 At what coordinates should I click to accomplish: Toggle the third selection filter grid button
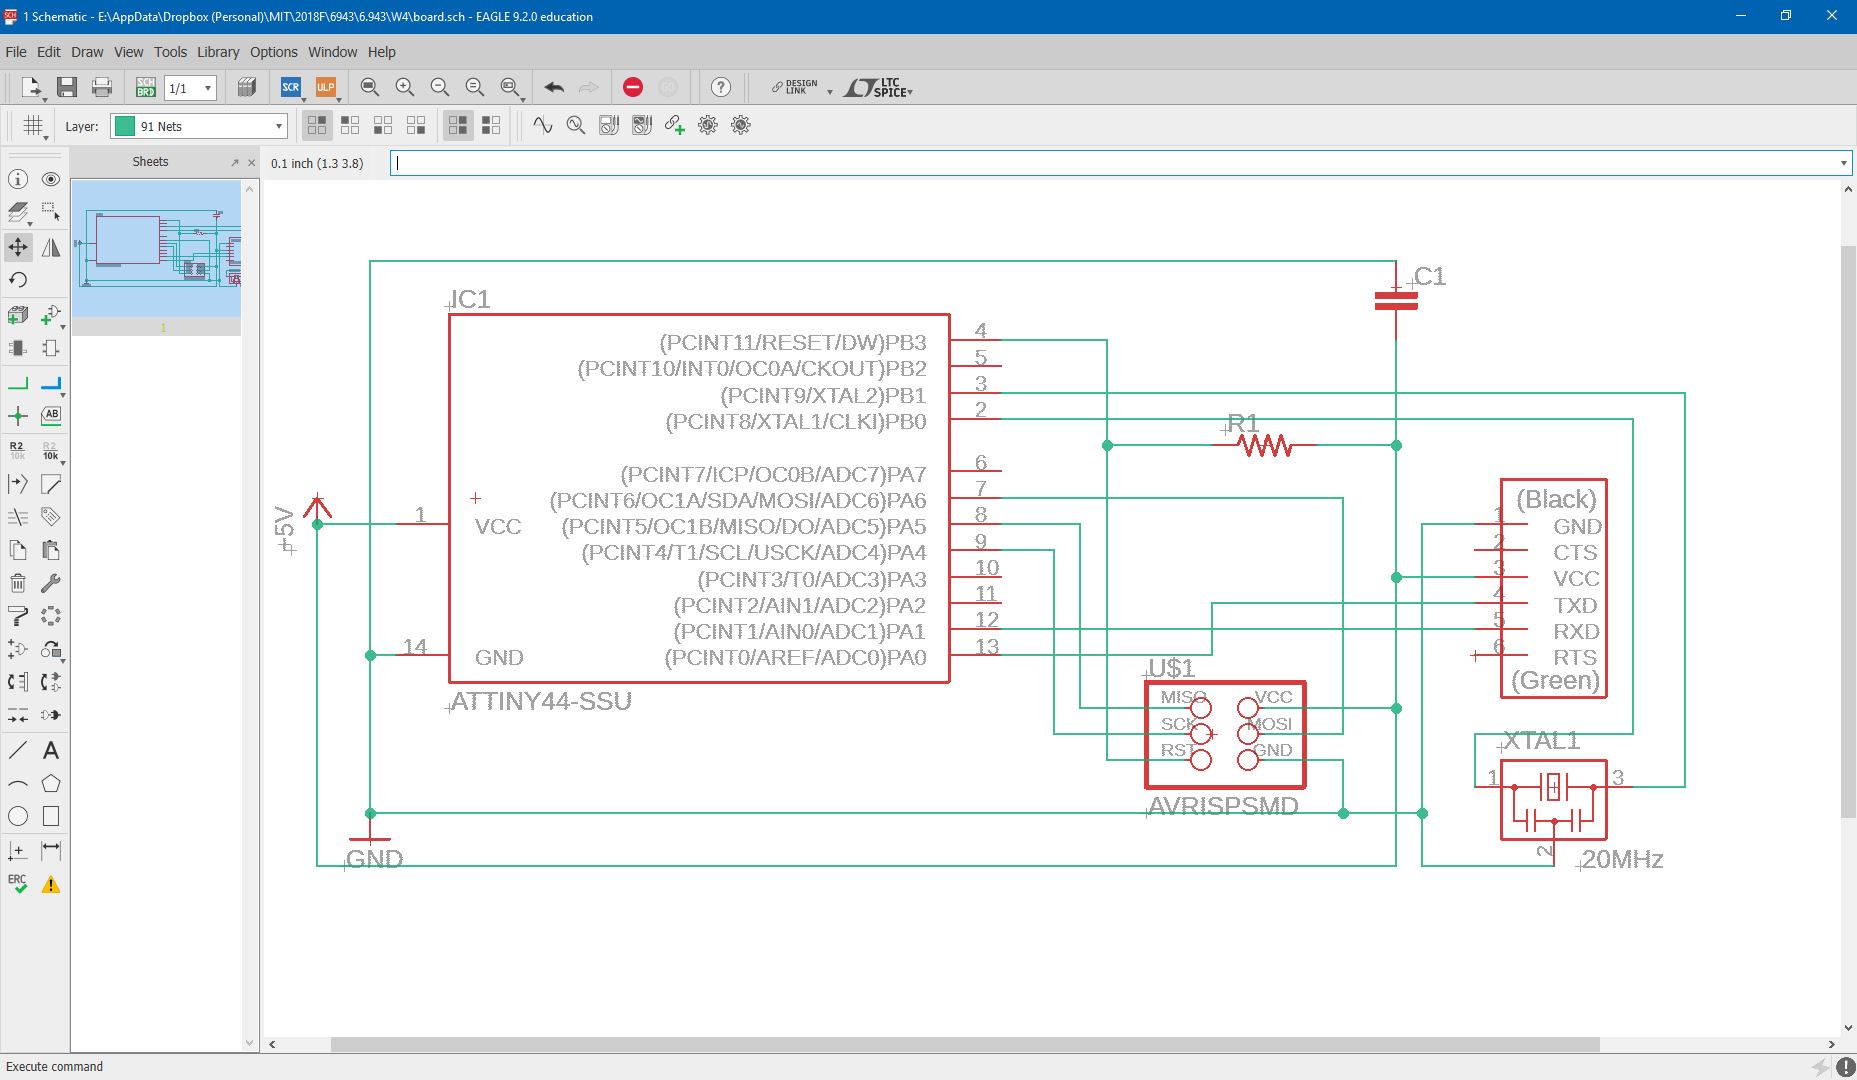(383, 125)
